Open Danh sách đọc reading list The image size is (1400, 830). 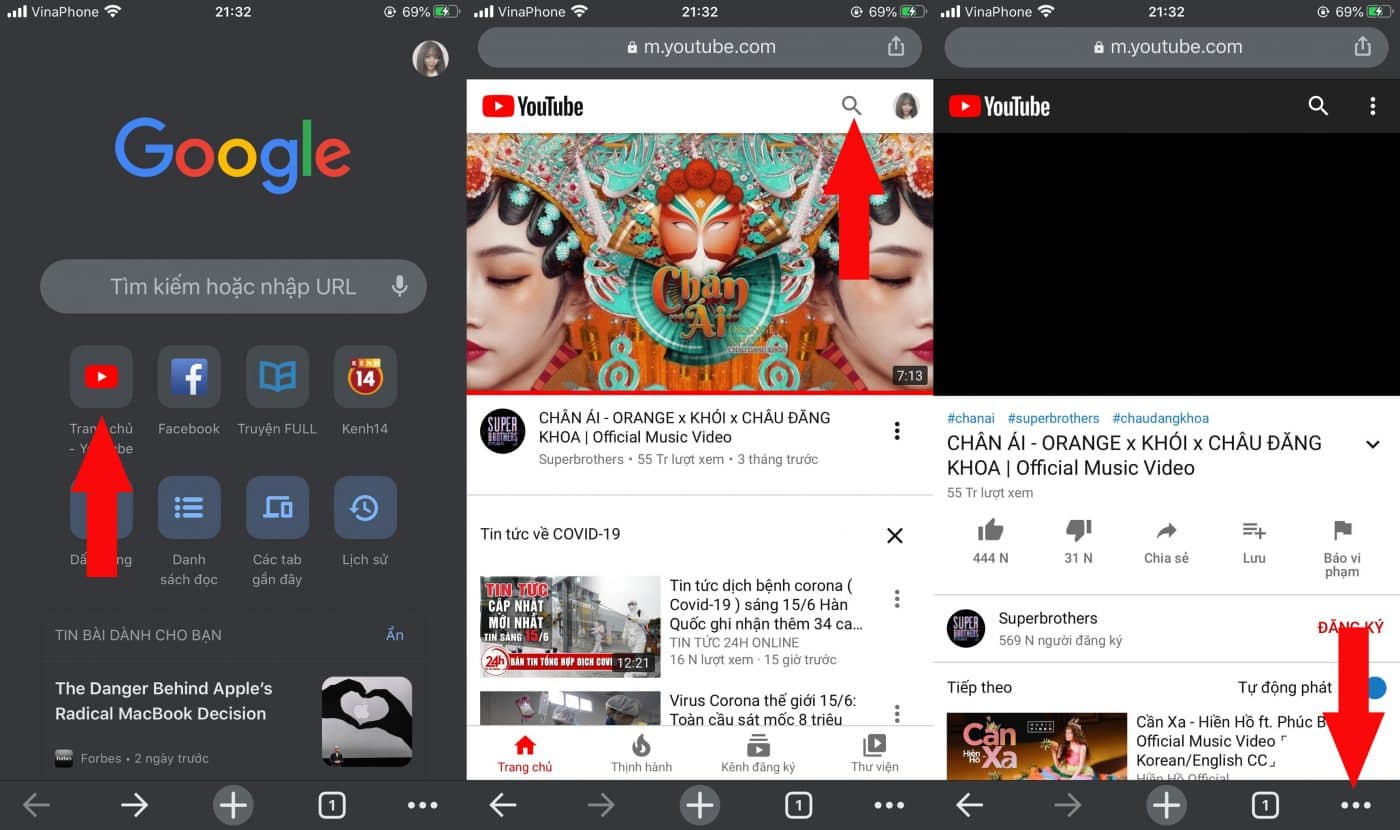point(189,508)
